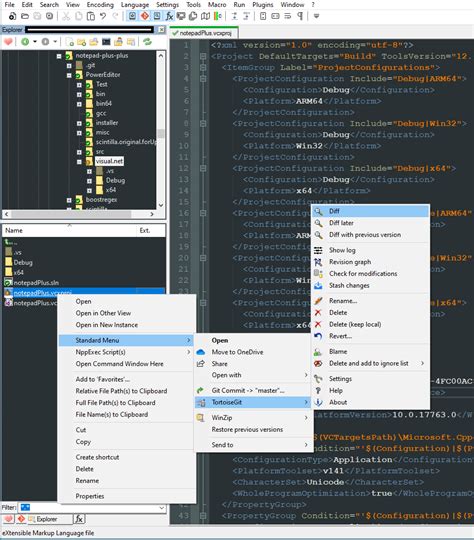Open the Macro menu
This screenshot has height=540, width=474.
[217, 5]
